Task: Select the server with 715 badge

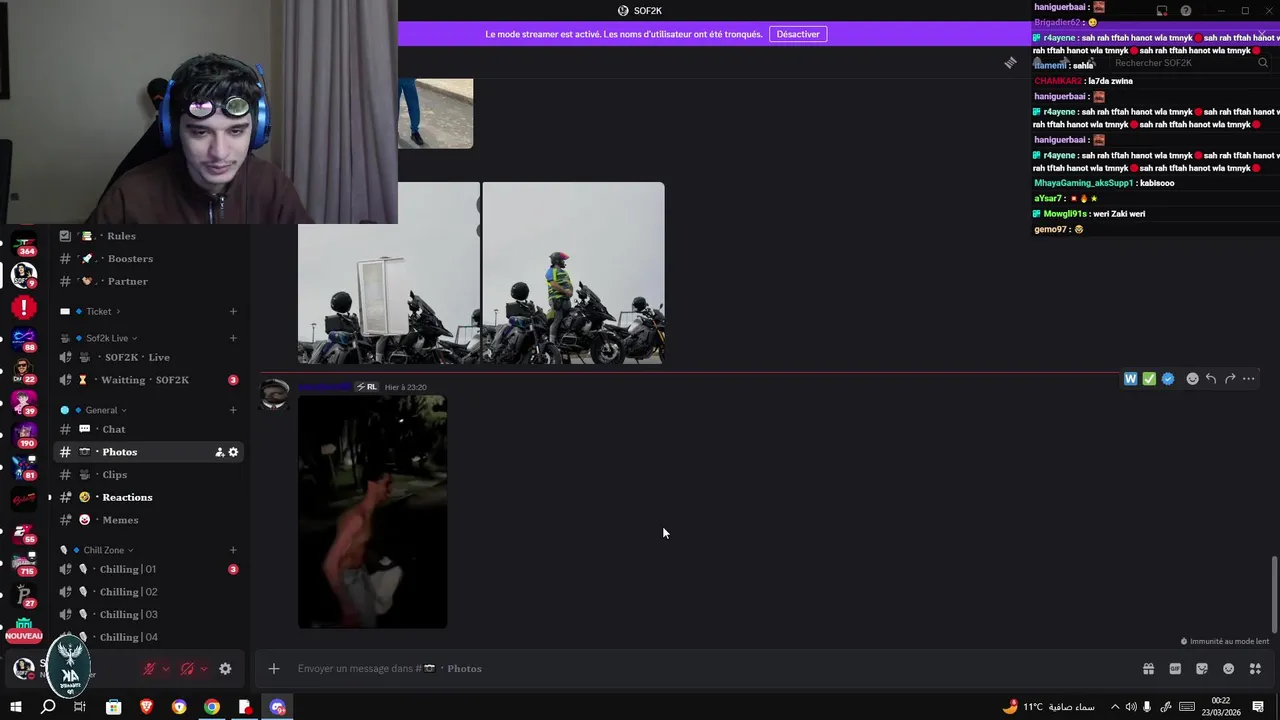Action: (24, 563)
